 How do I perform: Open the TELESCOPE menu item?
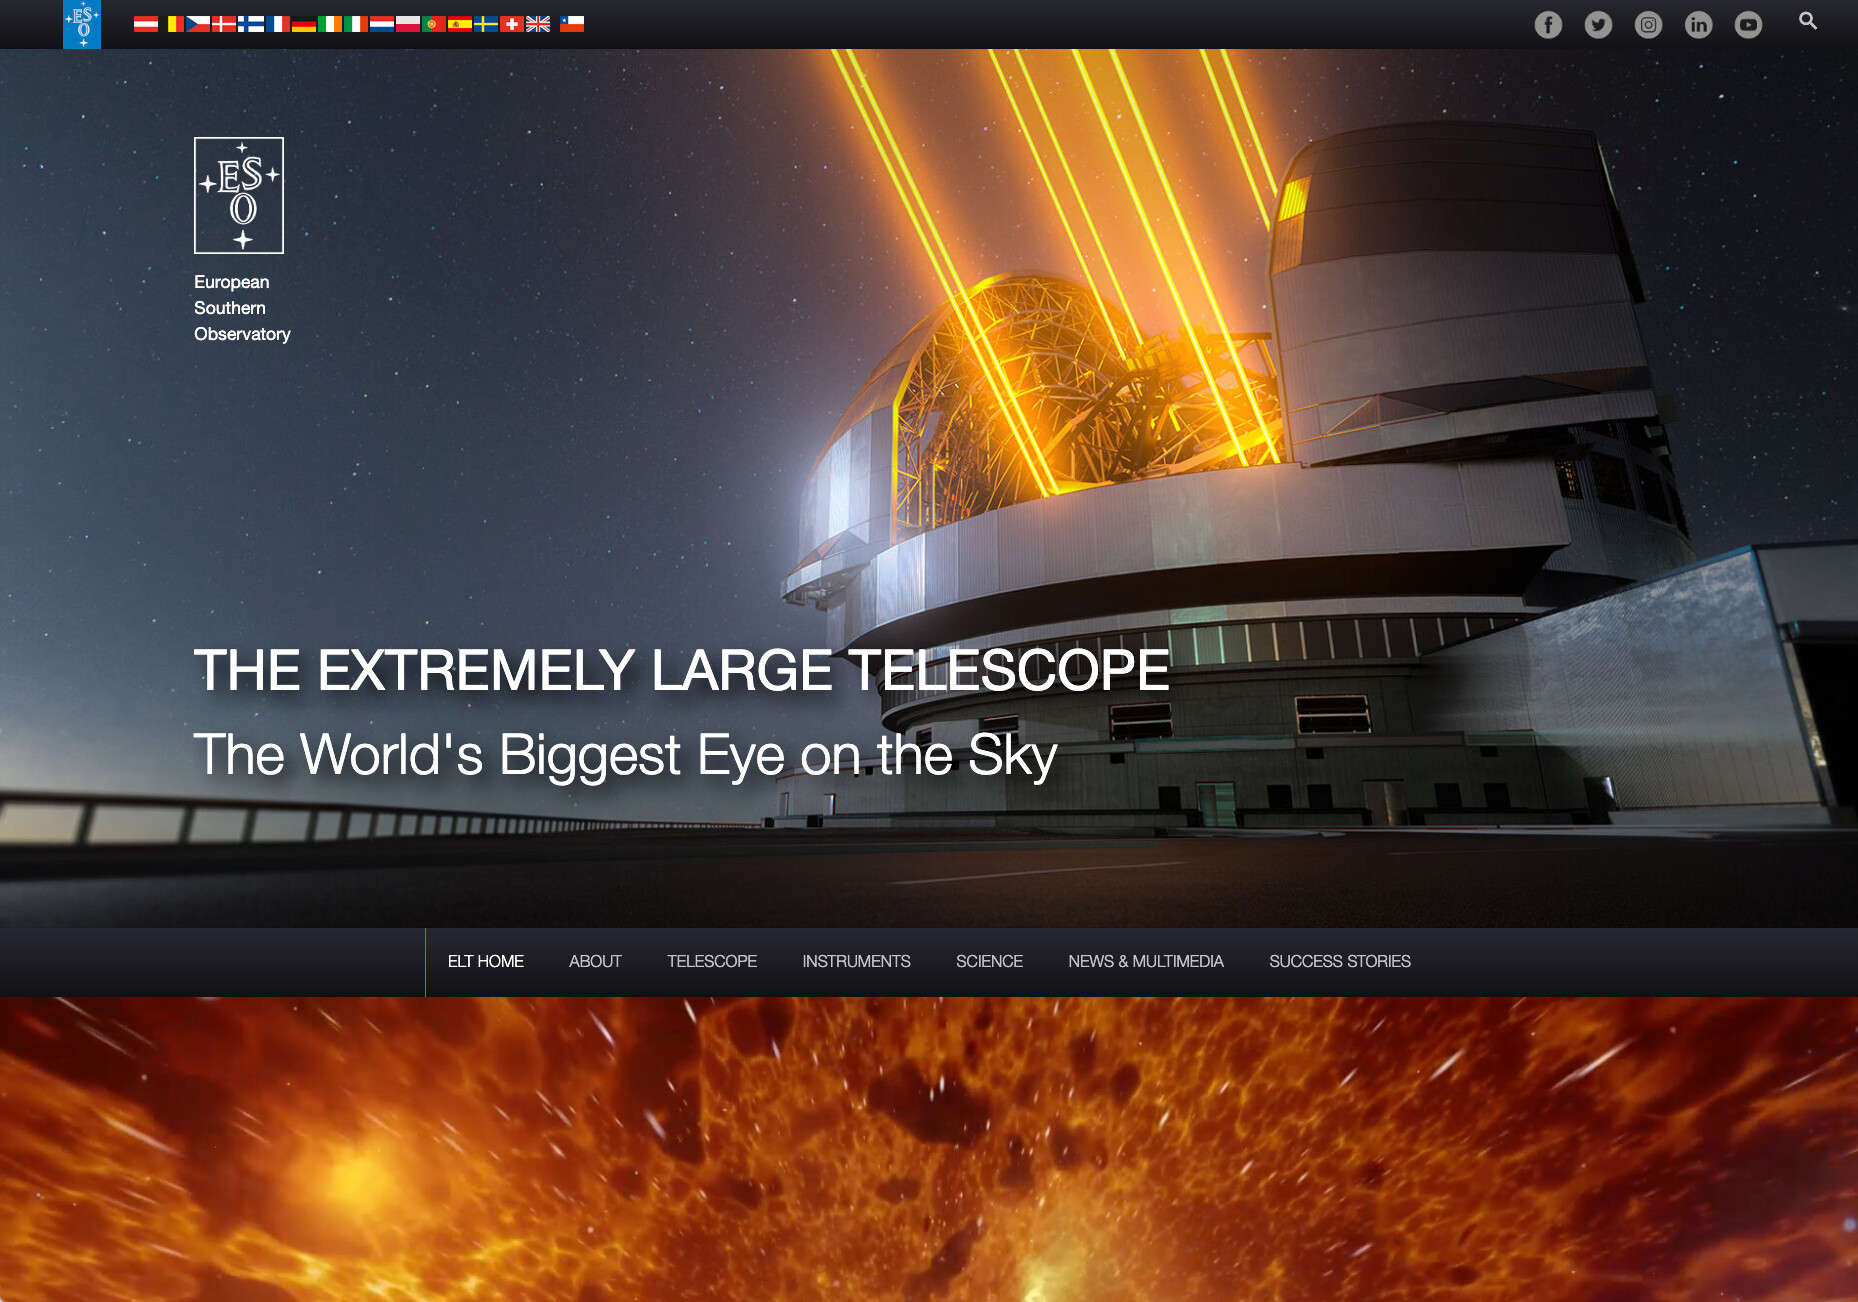pyautogui.click(x=712, y=961)
